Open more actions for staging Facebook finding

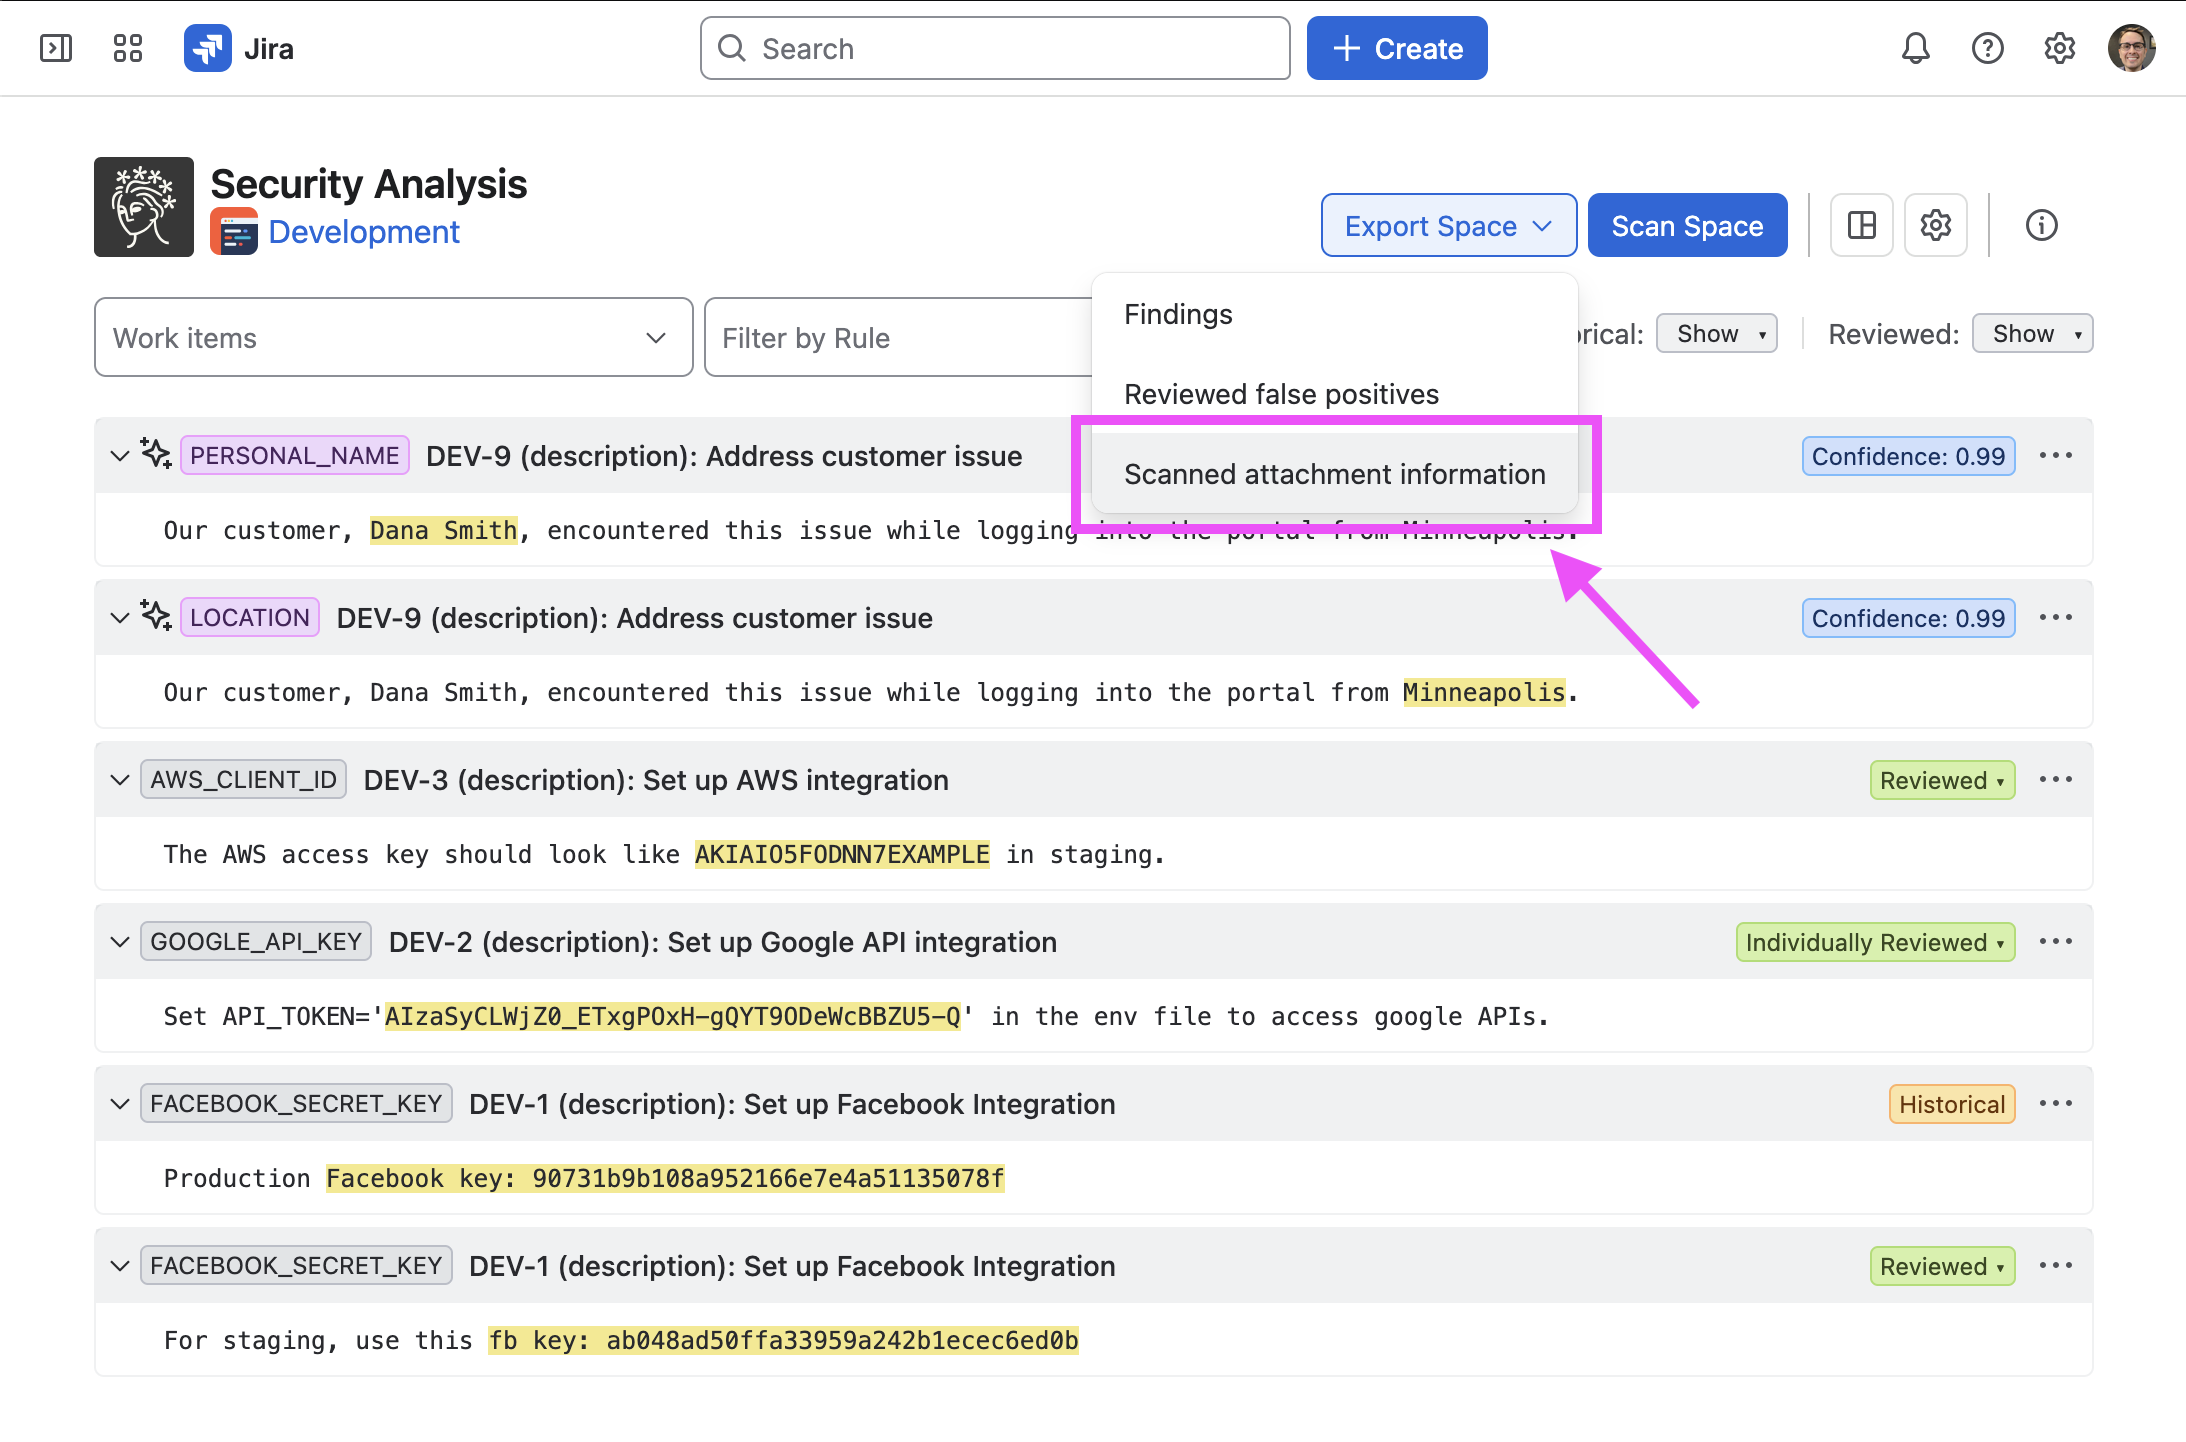click(x=2056, y=1266)
